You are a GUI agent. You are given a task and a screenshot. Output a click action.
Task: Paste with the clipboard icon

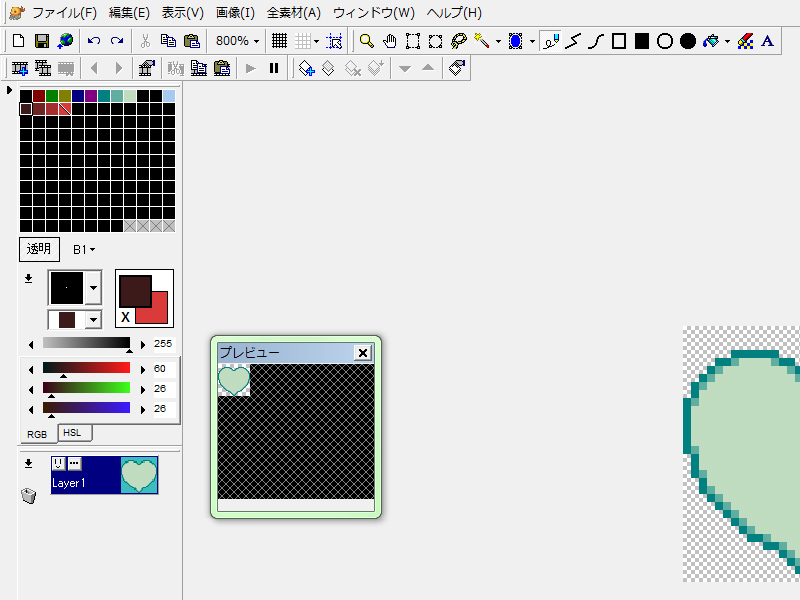pyautogui.click(x=191, y=41)
